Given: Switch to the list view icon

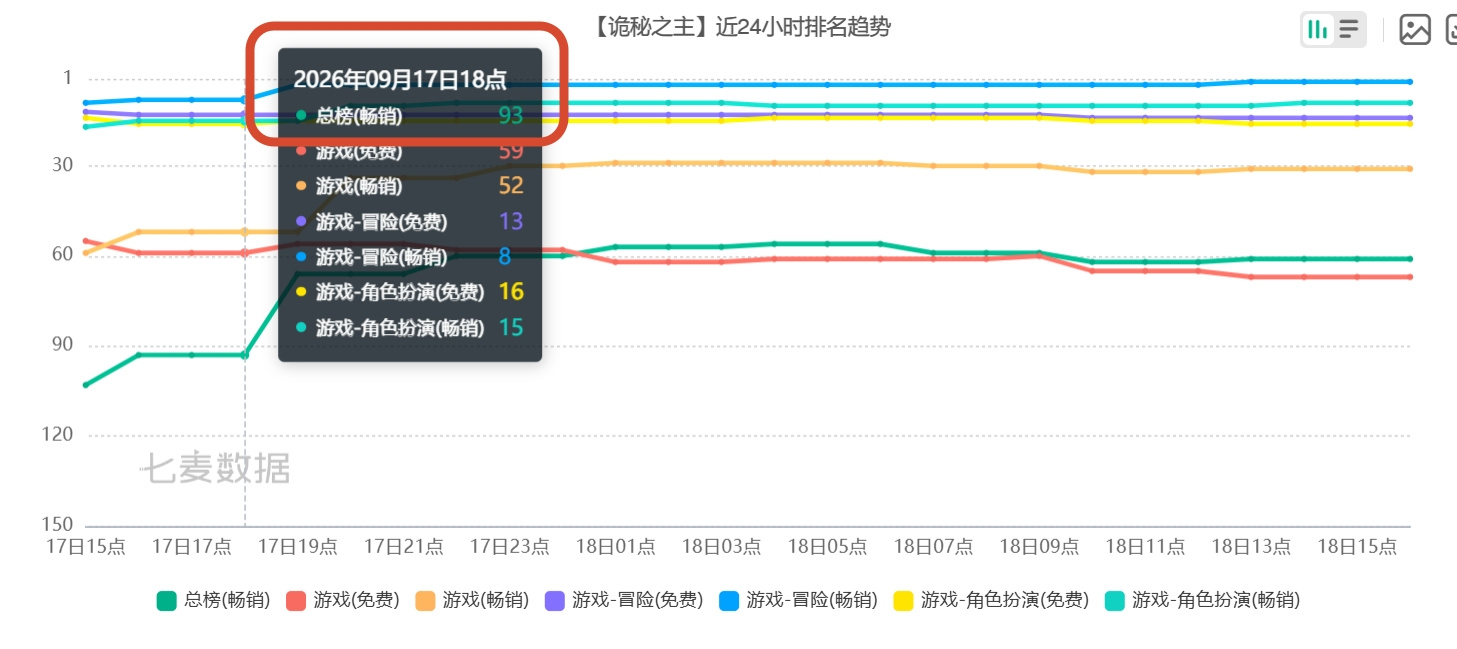Looking at the screenshot, I should (1349, 29).
